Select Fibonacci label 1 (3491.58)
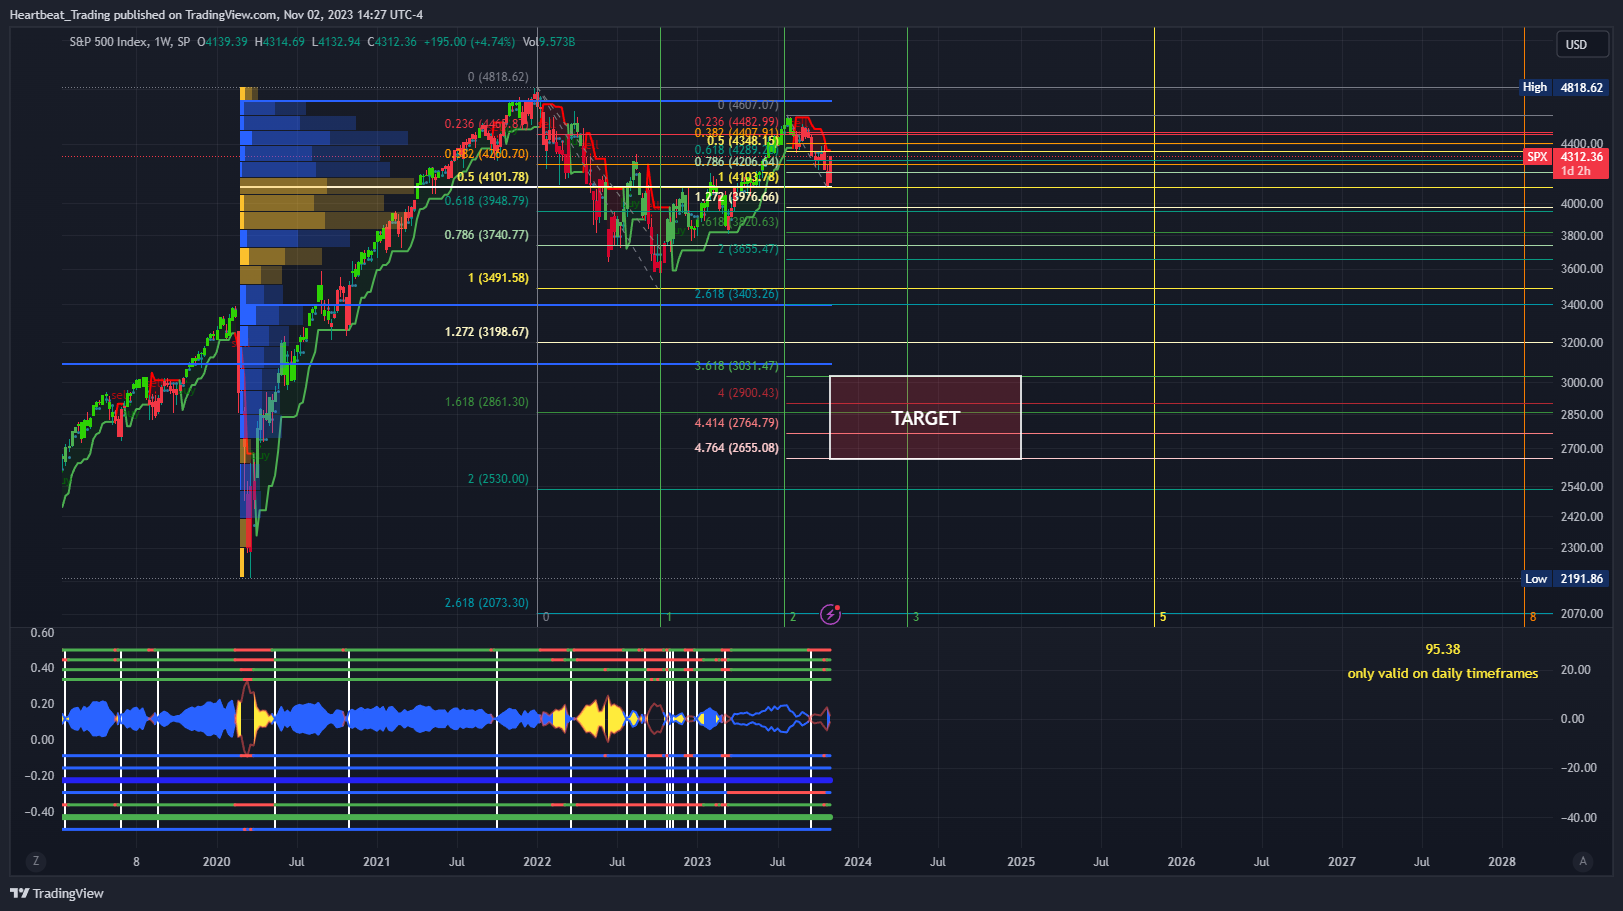Image resolution: width=1623 pixels, height=911 pixels. click(x=498, y=278)
